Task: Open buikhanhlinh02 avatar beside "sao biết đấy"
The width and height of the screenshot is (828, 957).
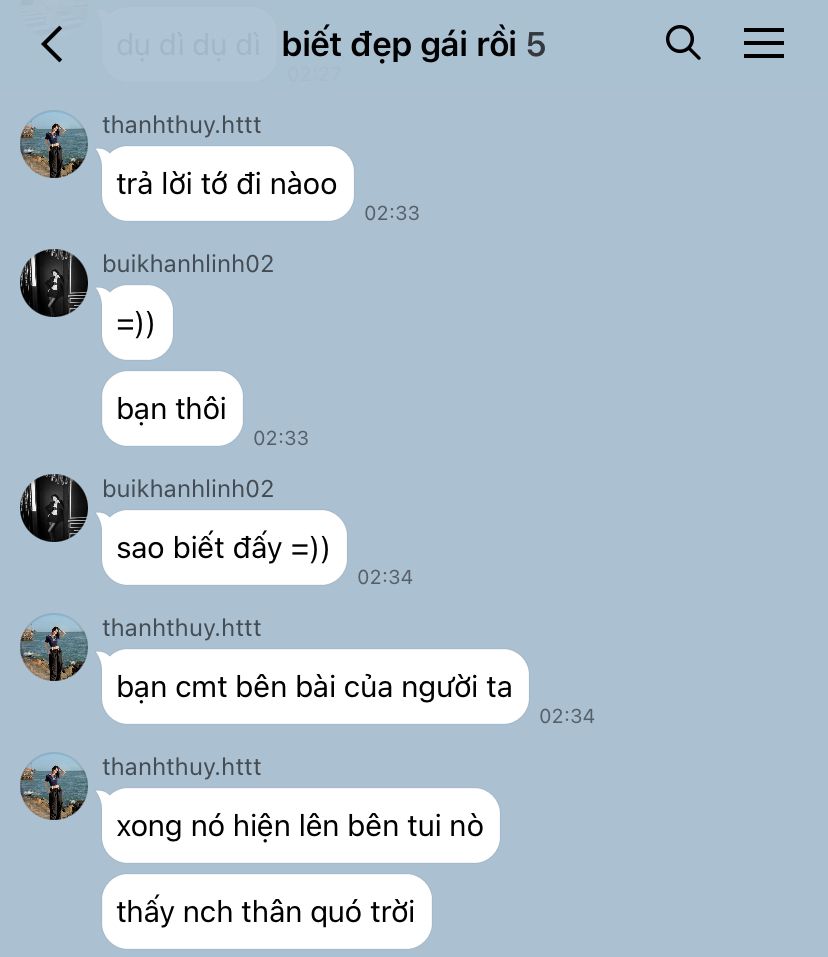Action: 54,508
